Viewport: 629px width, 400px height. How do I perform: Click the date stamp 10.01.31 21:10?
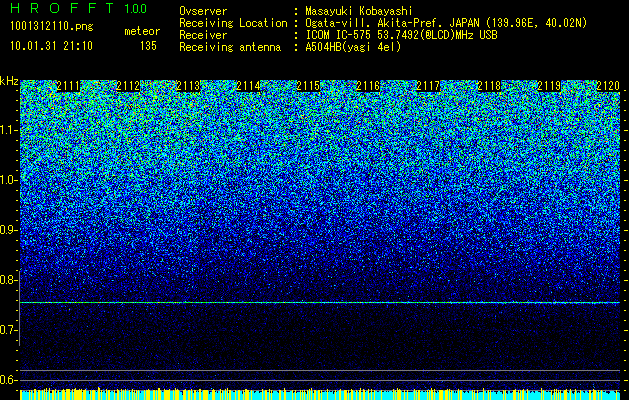pos(51,46)
